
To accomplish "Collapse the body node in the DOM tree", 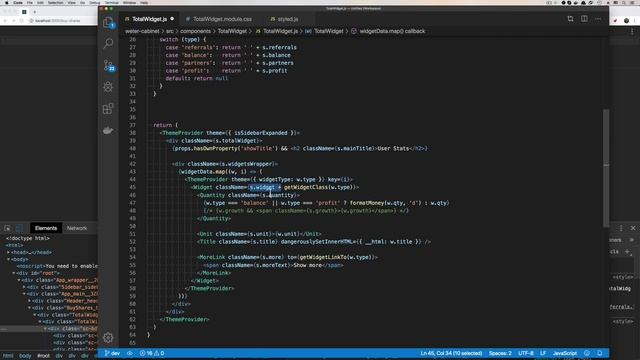I will tap(9, 259).
